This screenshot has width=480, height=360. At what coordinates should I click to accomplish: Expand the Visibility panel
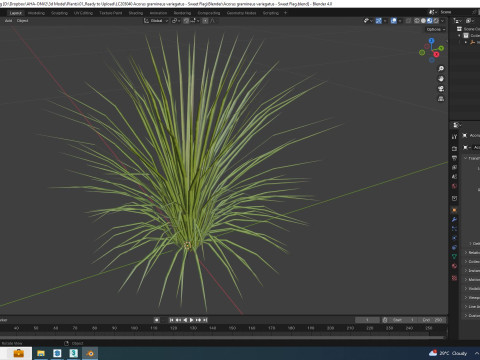pos(466,289)
